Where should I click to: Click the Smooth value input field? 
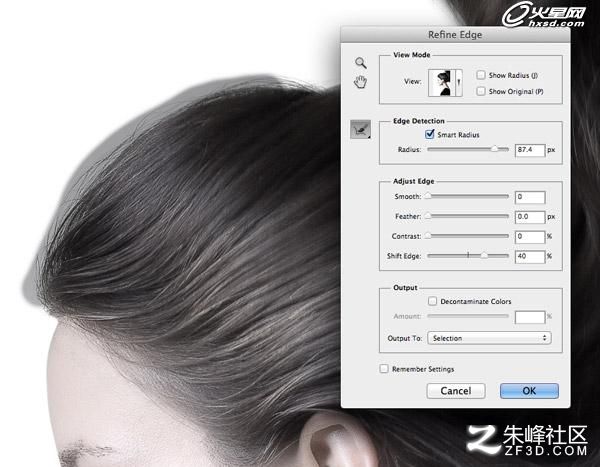pyautogui.click(x=530, y=197)
